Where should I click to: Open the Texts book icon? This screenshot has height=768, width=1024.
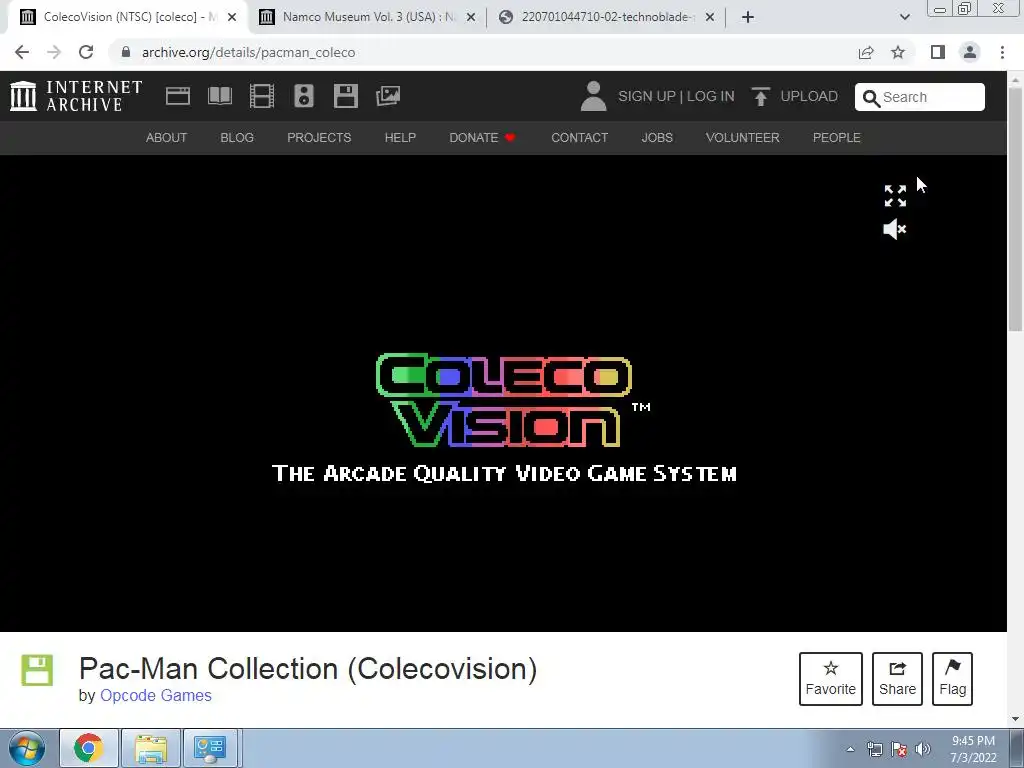pos(220,96)
